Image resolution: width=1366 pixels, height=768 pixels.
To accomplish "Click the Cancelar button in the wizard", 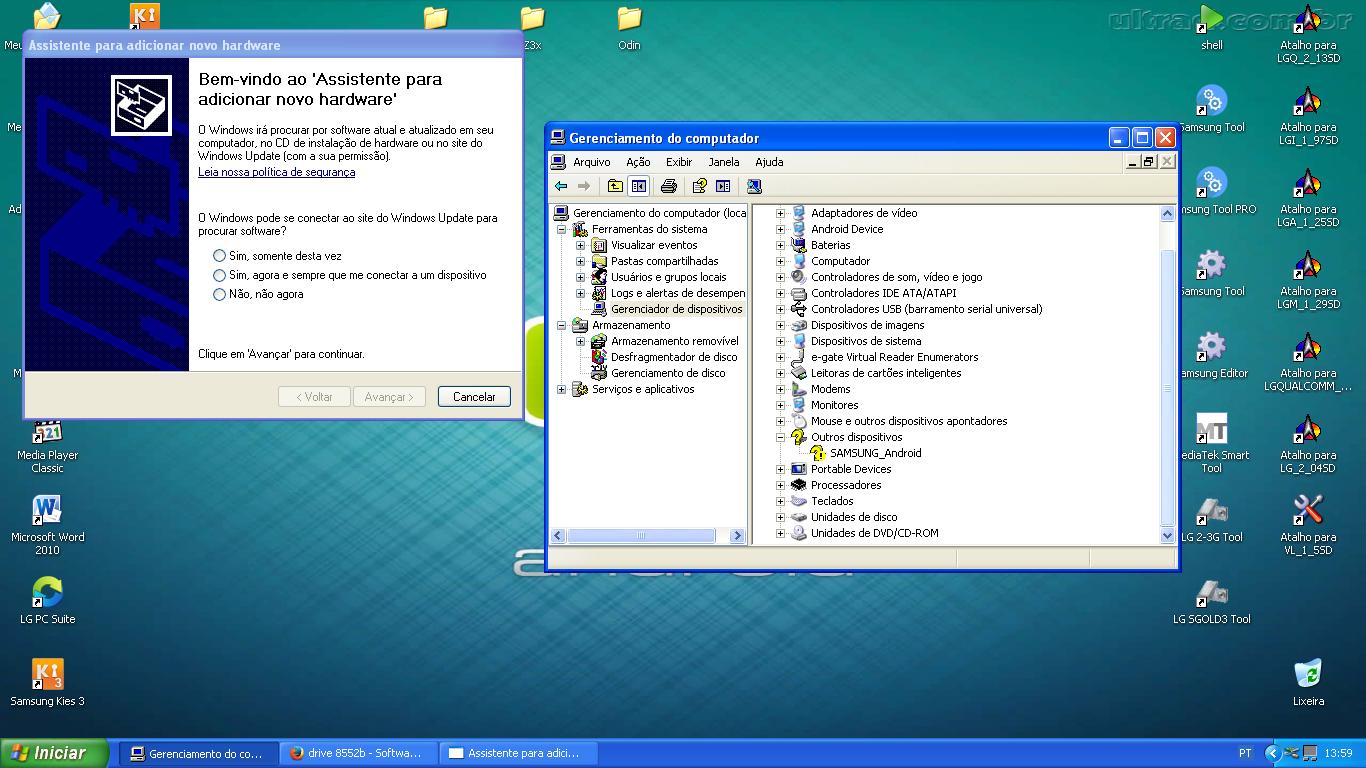I will click(x=474, y=397).
